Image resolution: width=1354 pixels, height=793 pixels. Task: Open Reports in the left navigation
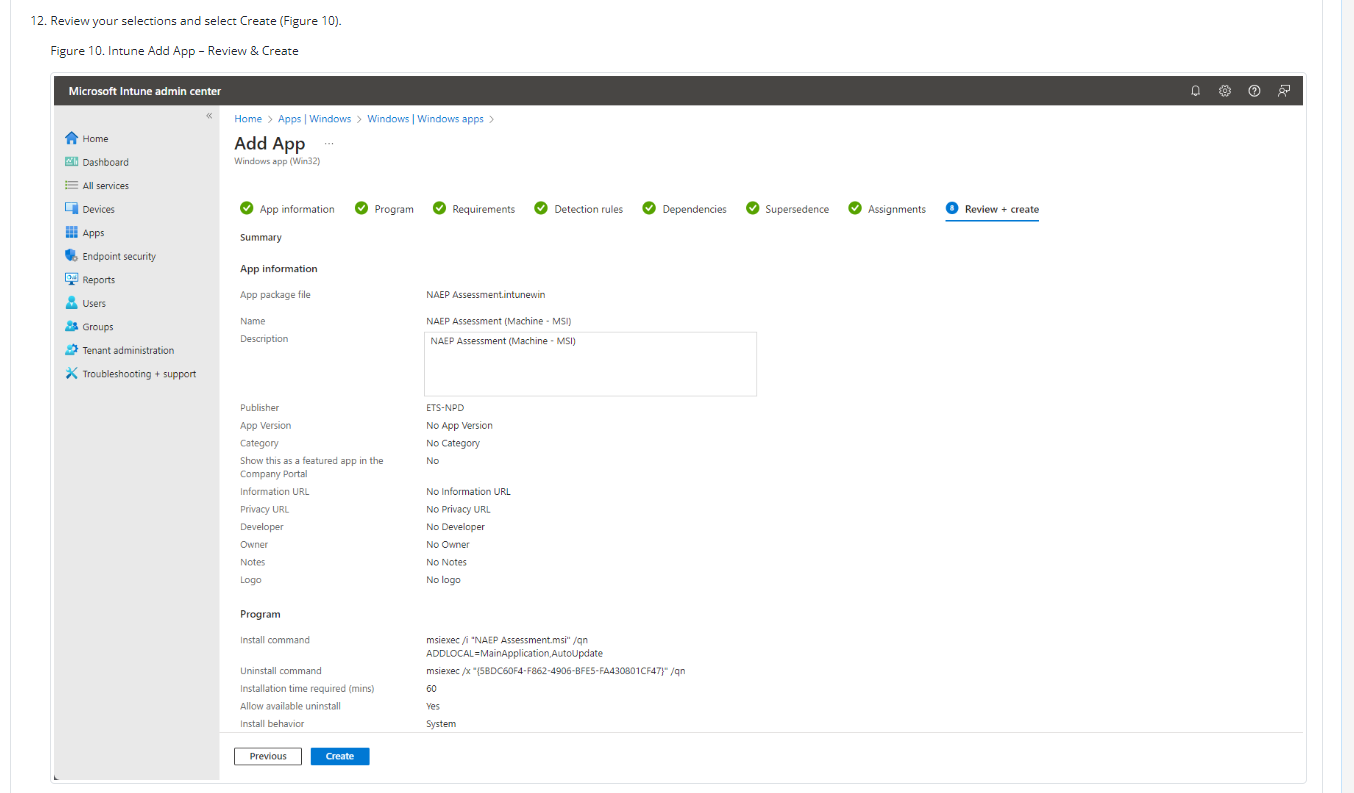[90, 280]
